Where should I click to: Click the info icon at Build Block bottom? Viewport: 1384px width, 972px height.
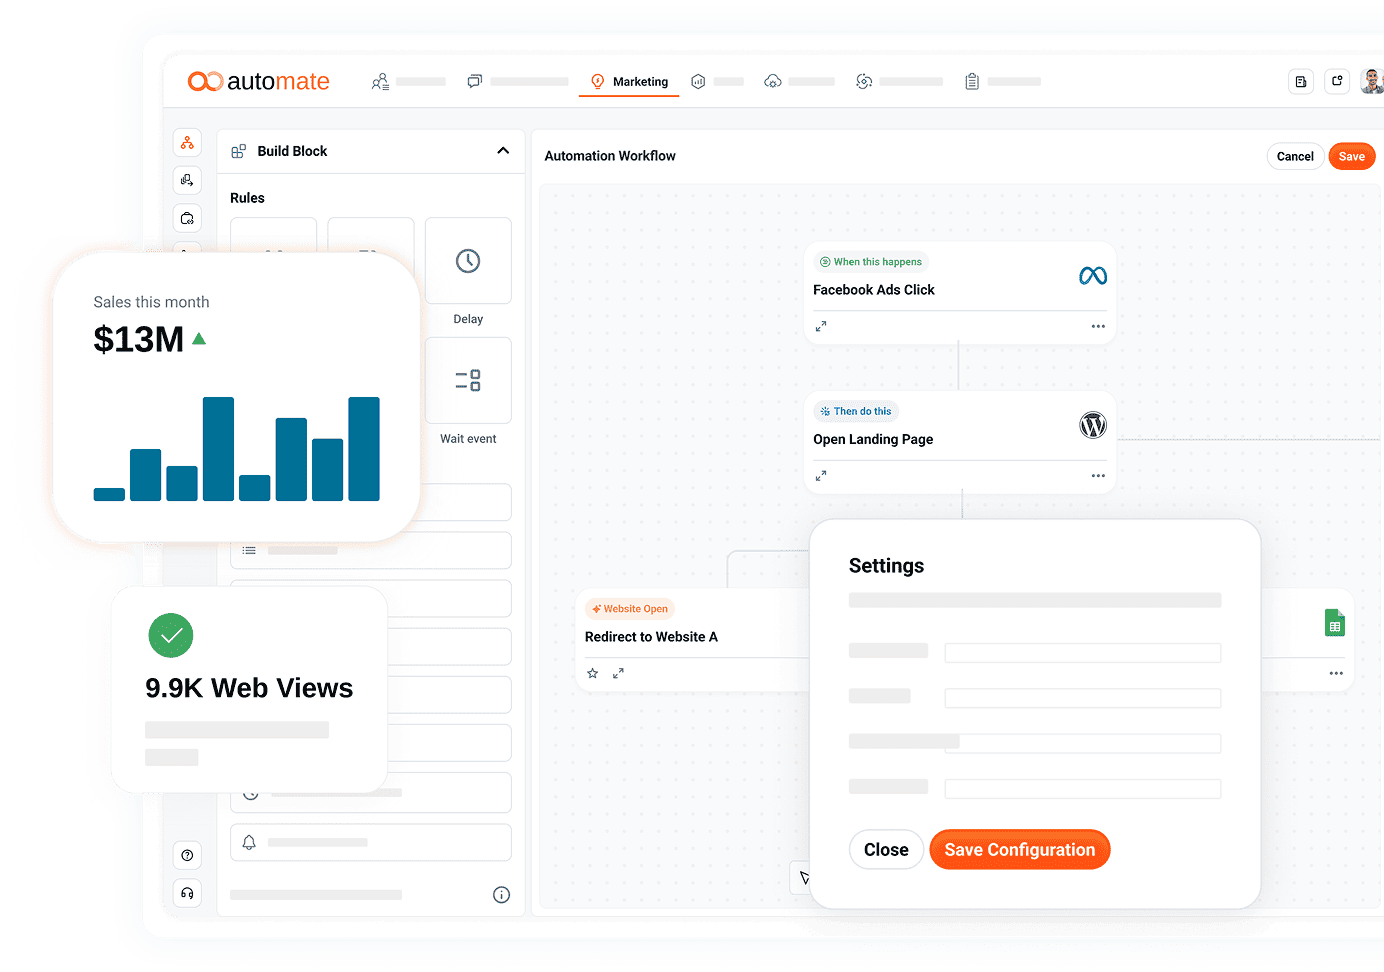pyautogui.click(x=501, y=895)
